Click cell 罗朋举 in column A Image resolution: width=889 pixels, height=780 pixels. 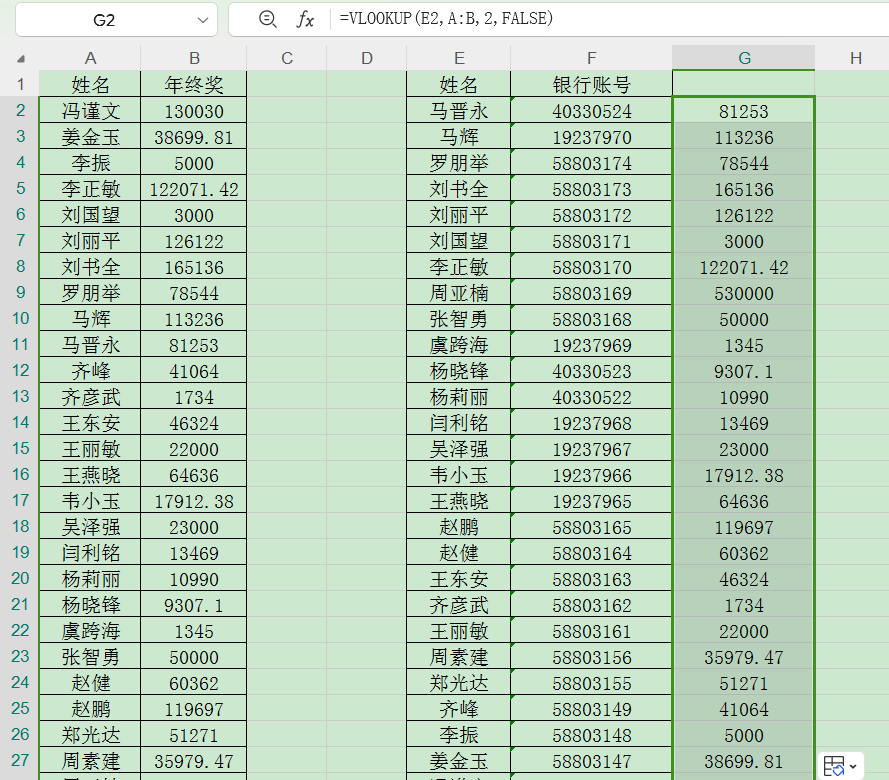click(90, 293)
